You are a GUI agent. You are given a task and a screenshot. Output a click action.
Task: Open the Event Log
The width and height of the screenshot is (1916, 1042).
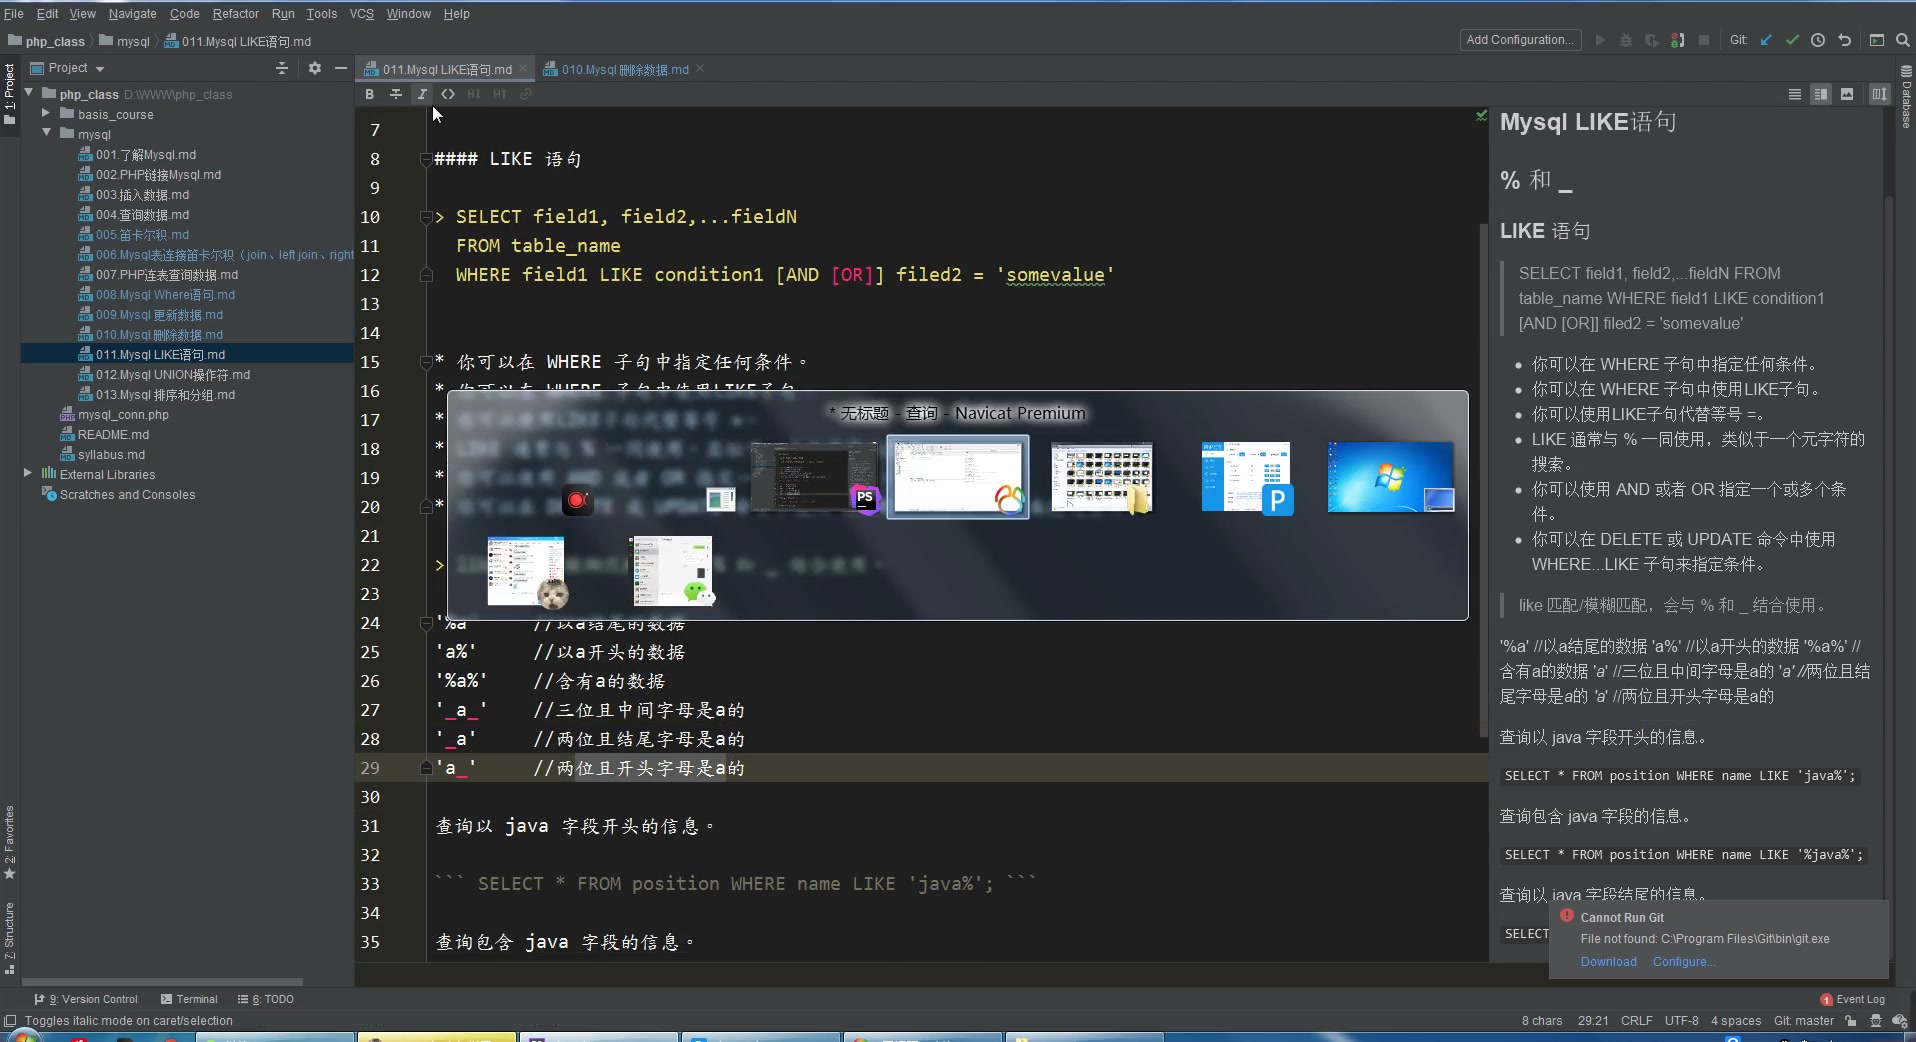1853,999
